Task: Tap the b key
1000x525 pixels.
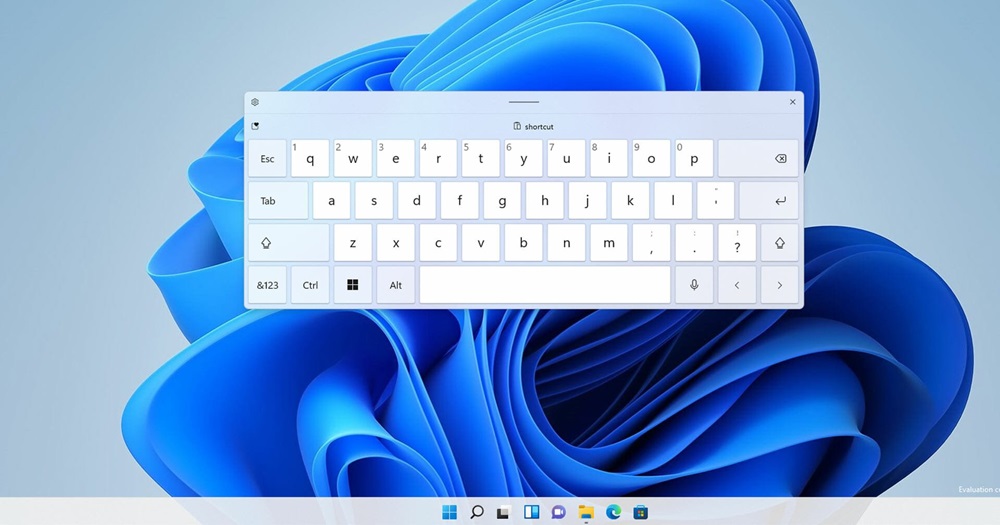Action: 524,243
